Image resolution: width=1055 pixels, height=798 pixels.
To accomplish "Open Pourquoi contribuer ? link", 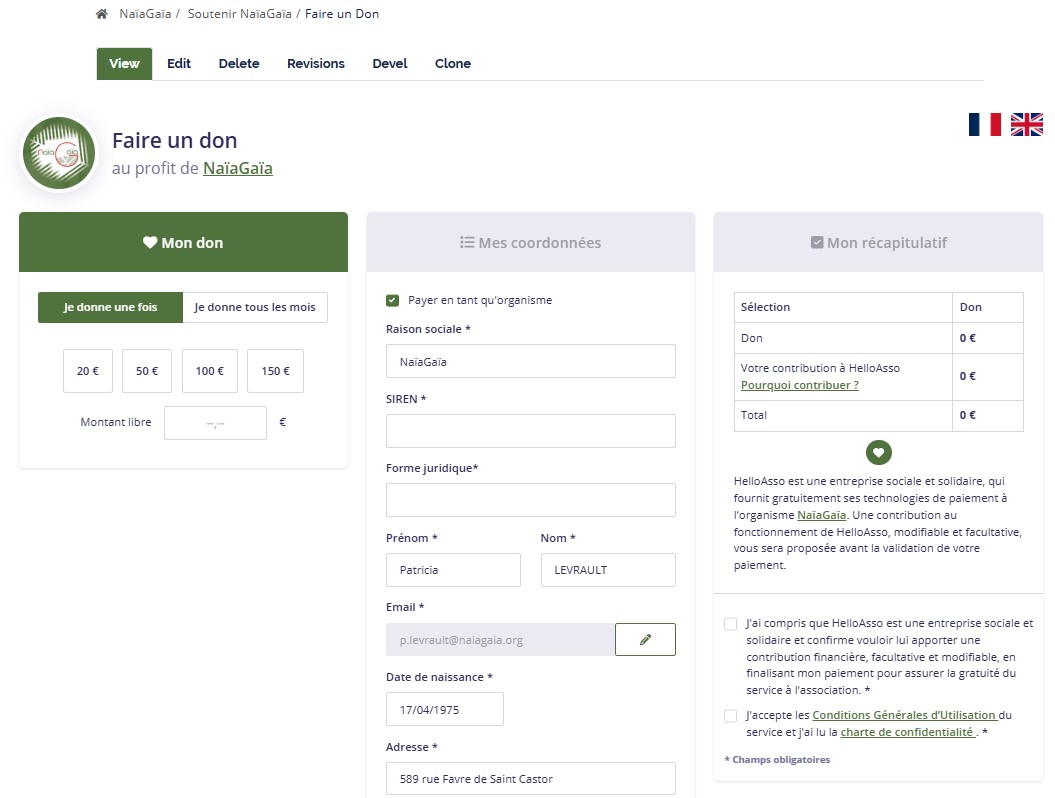I will (799, 385).
